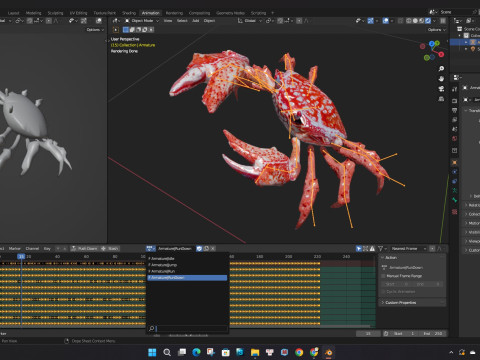Choose the highlighted Armature|RunDown action entry
This screenshot has width=480, height=360.
187,278
